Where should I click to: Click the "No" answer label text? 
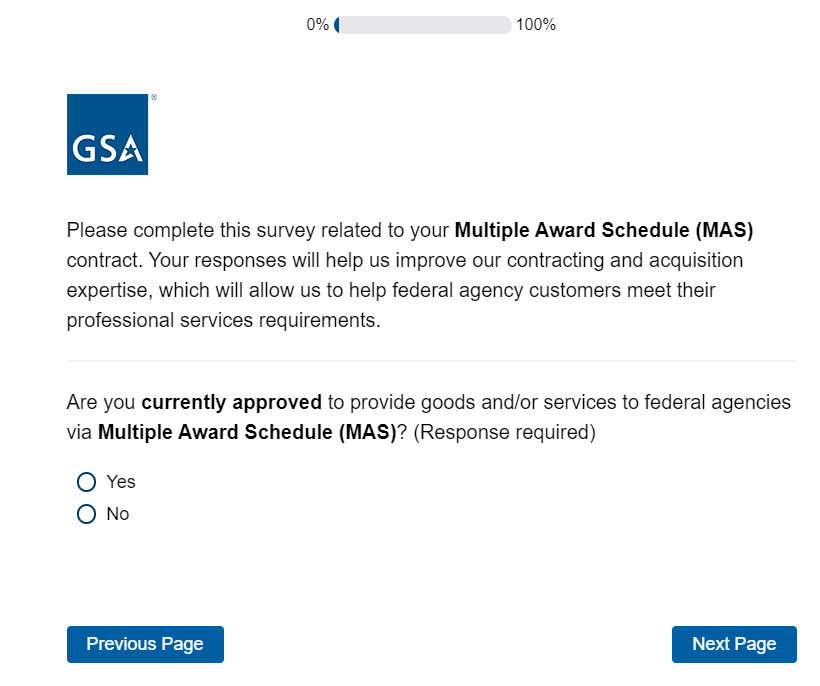coord(118,514)
